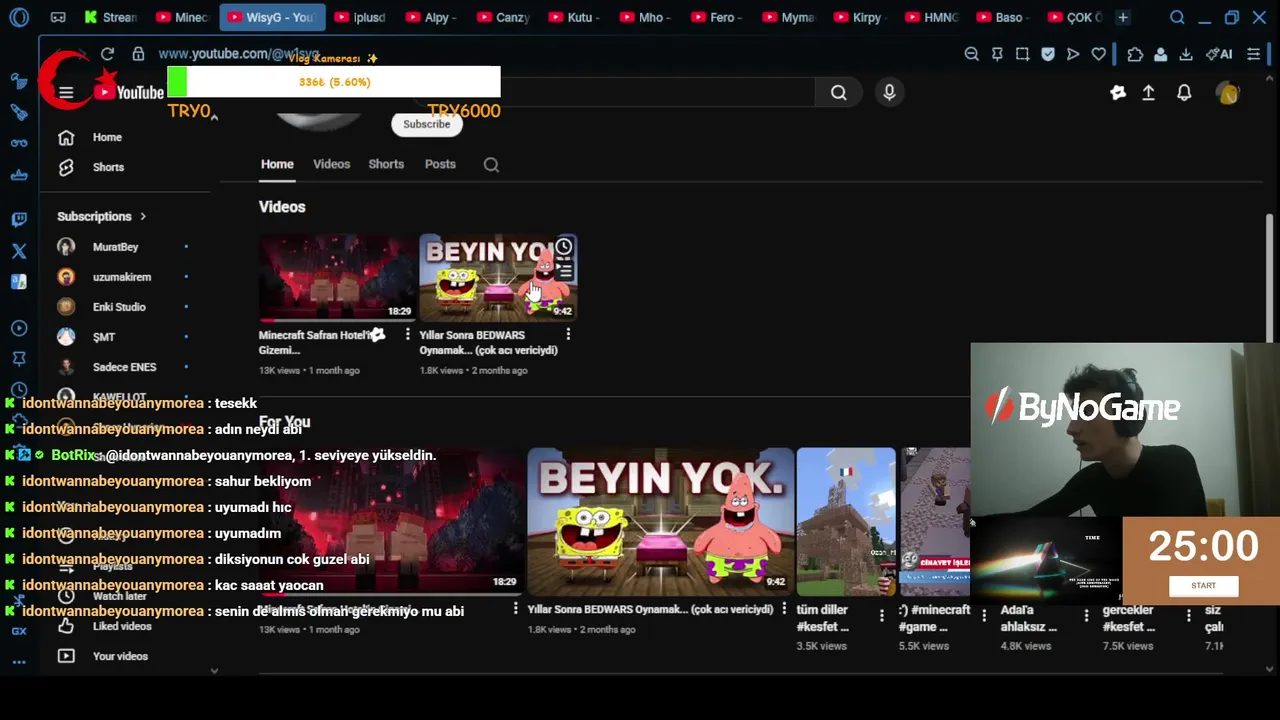Open the flow send arrow icon
The image size is (1280, 720).
coord(1073,54)
